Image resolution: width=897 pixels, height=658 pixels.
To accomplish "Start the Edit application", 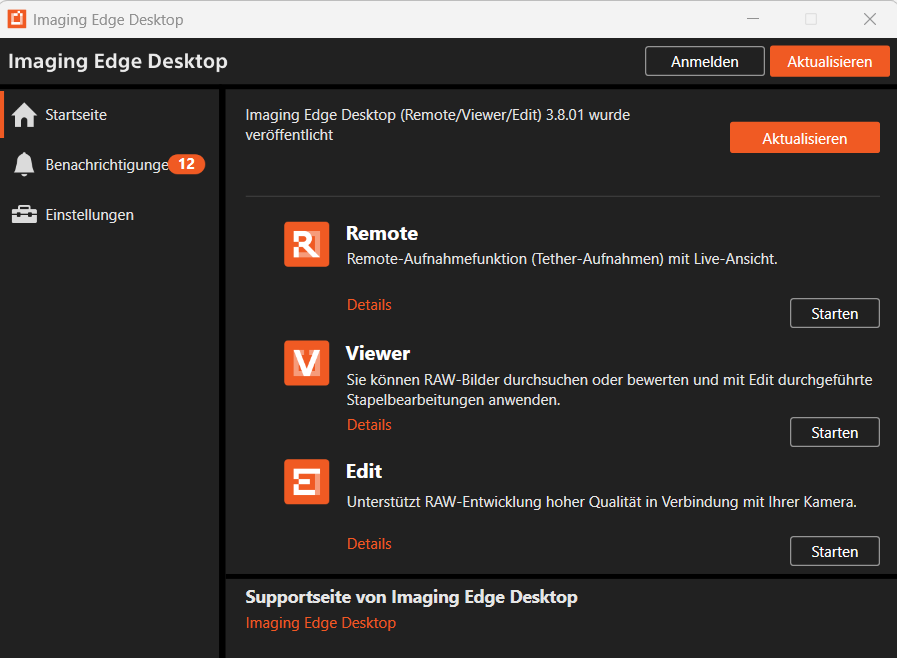I will point(835,551).
